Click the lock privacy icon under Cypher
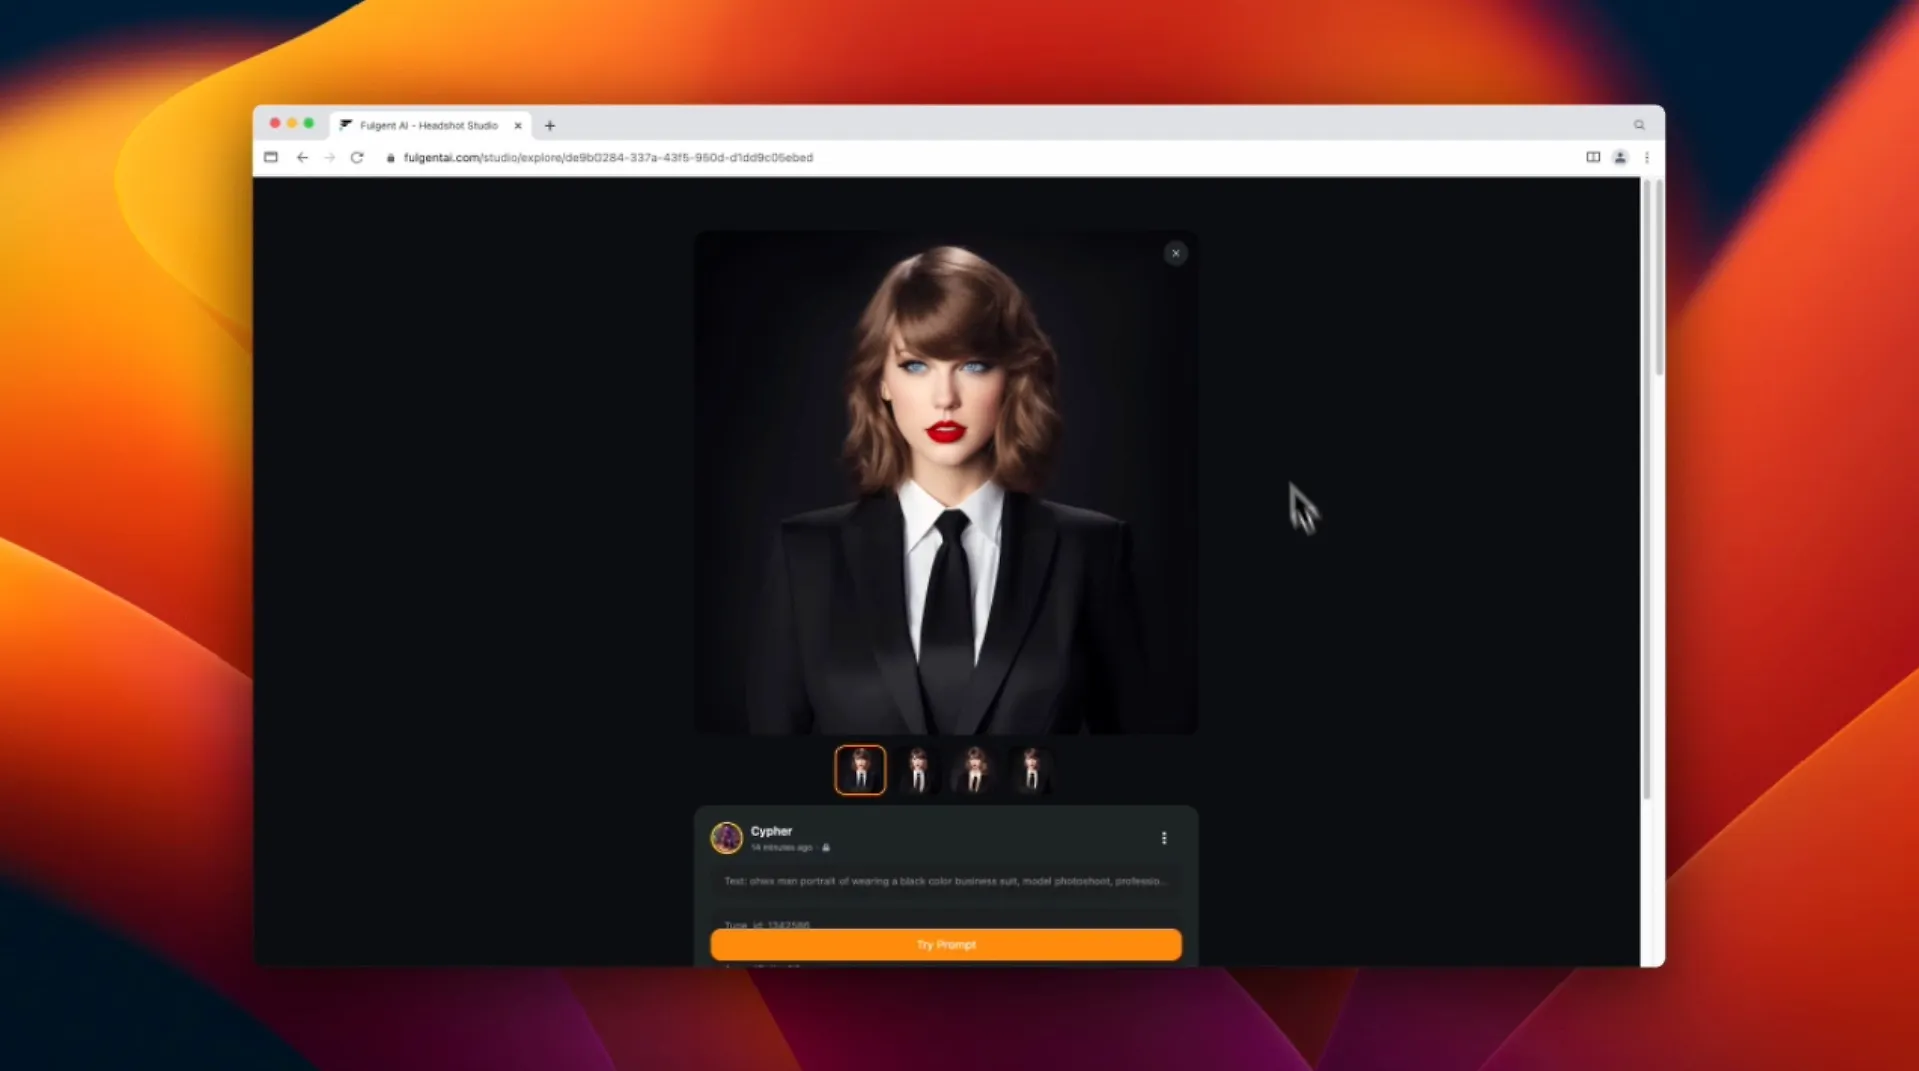Image resolution: width=1919 pixels, height=1071 pixels. (825, 848)
